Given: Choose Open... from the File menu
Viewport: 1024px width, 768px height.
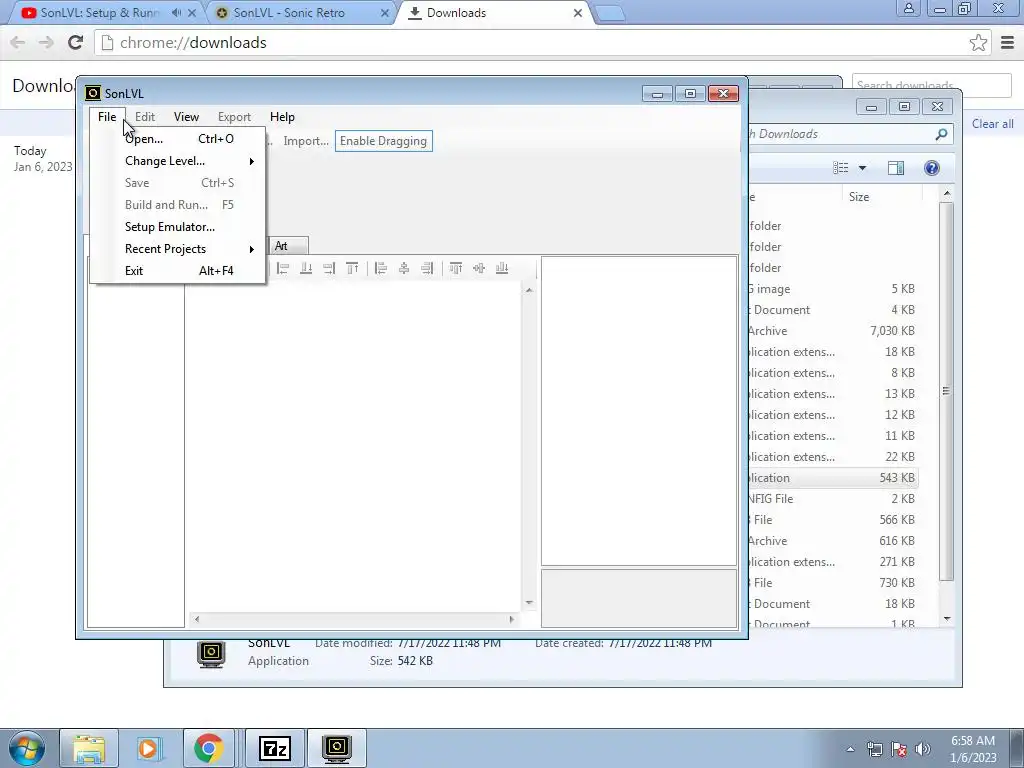Looking at the screenshot, I should [178, 139].
